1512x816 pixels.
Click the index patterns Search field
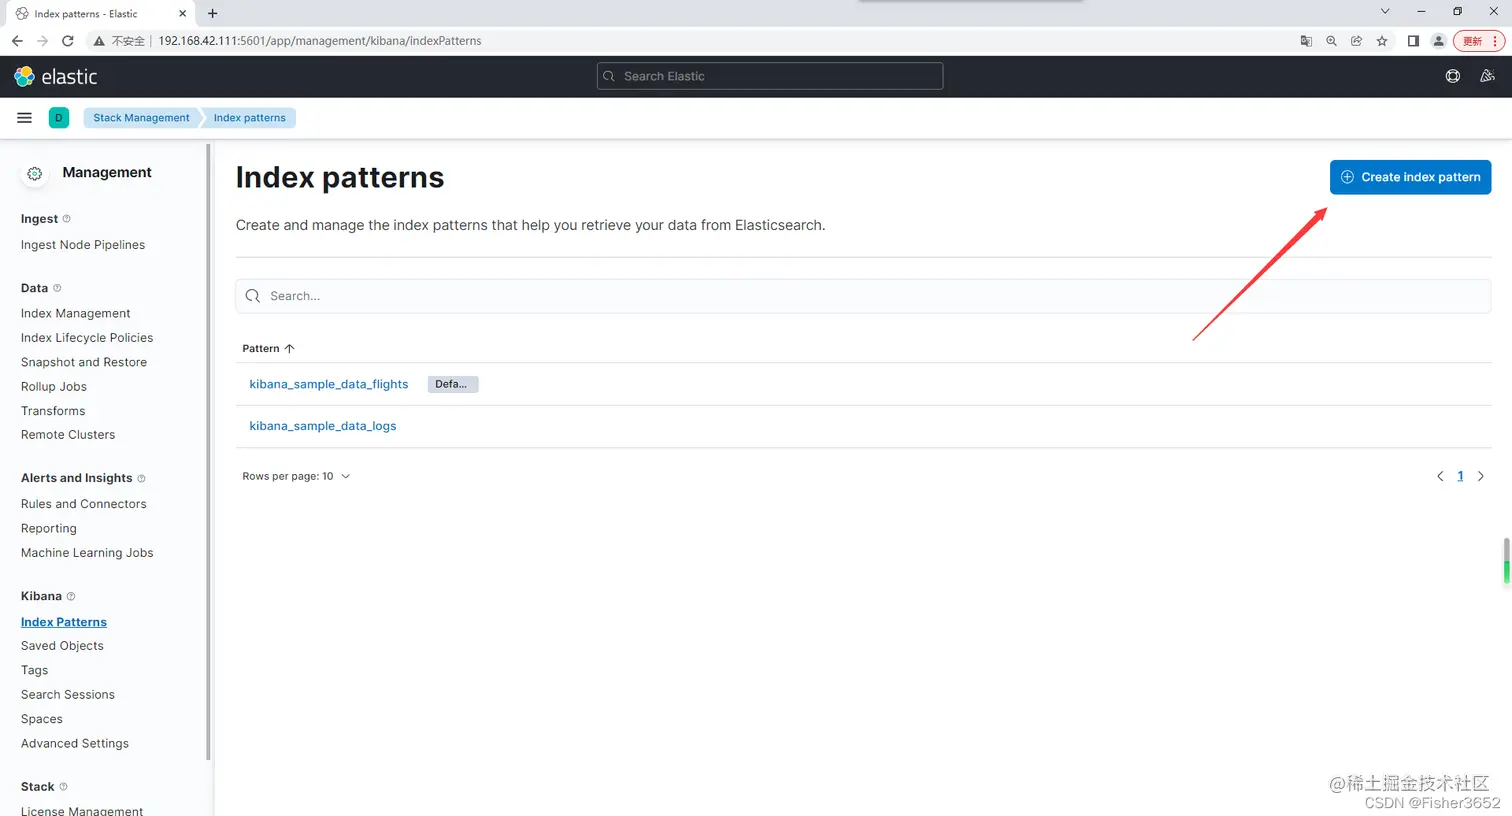(x=863, y=296)
